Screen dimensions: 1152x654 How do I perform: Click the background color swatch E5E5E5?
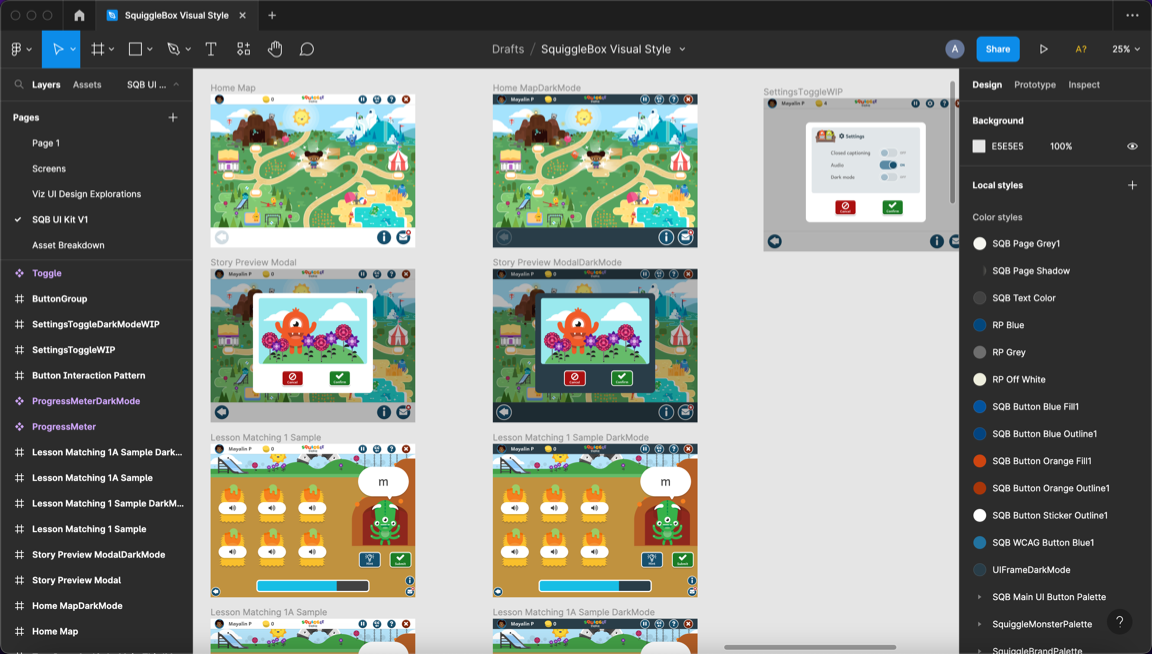click(x=979, y=146)
